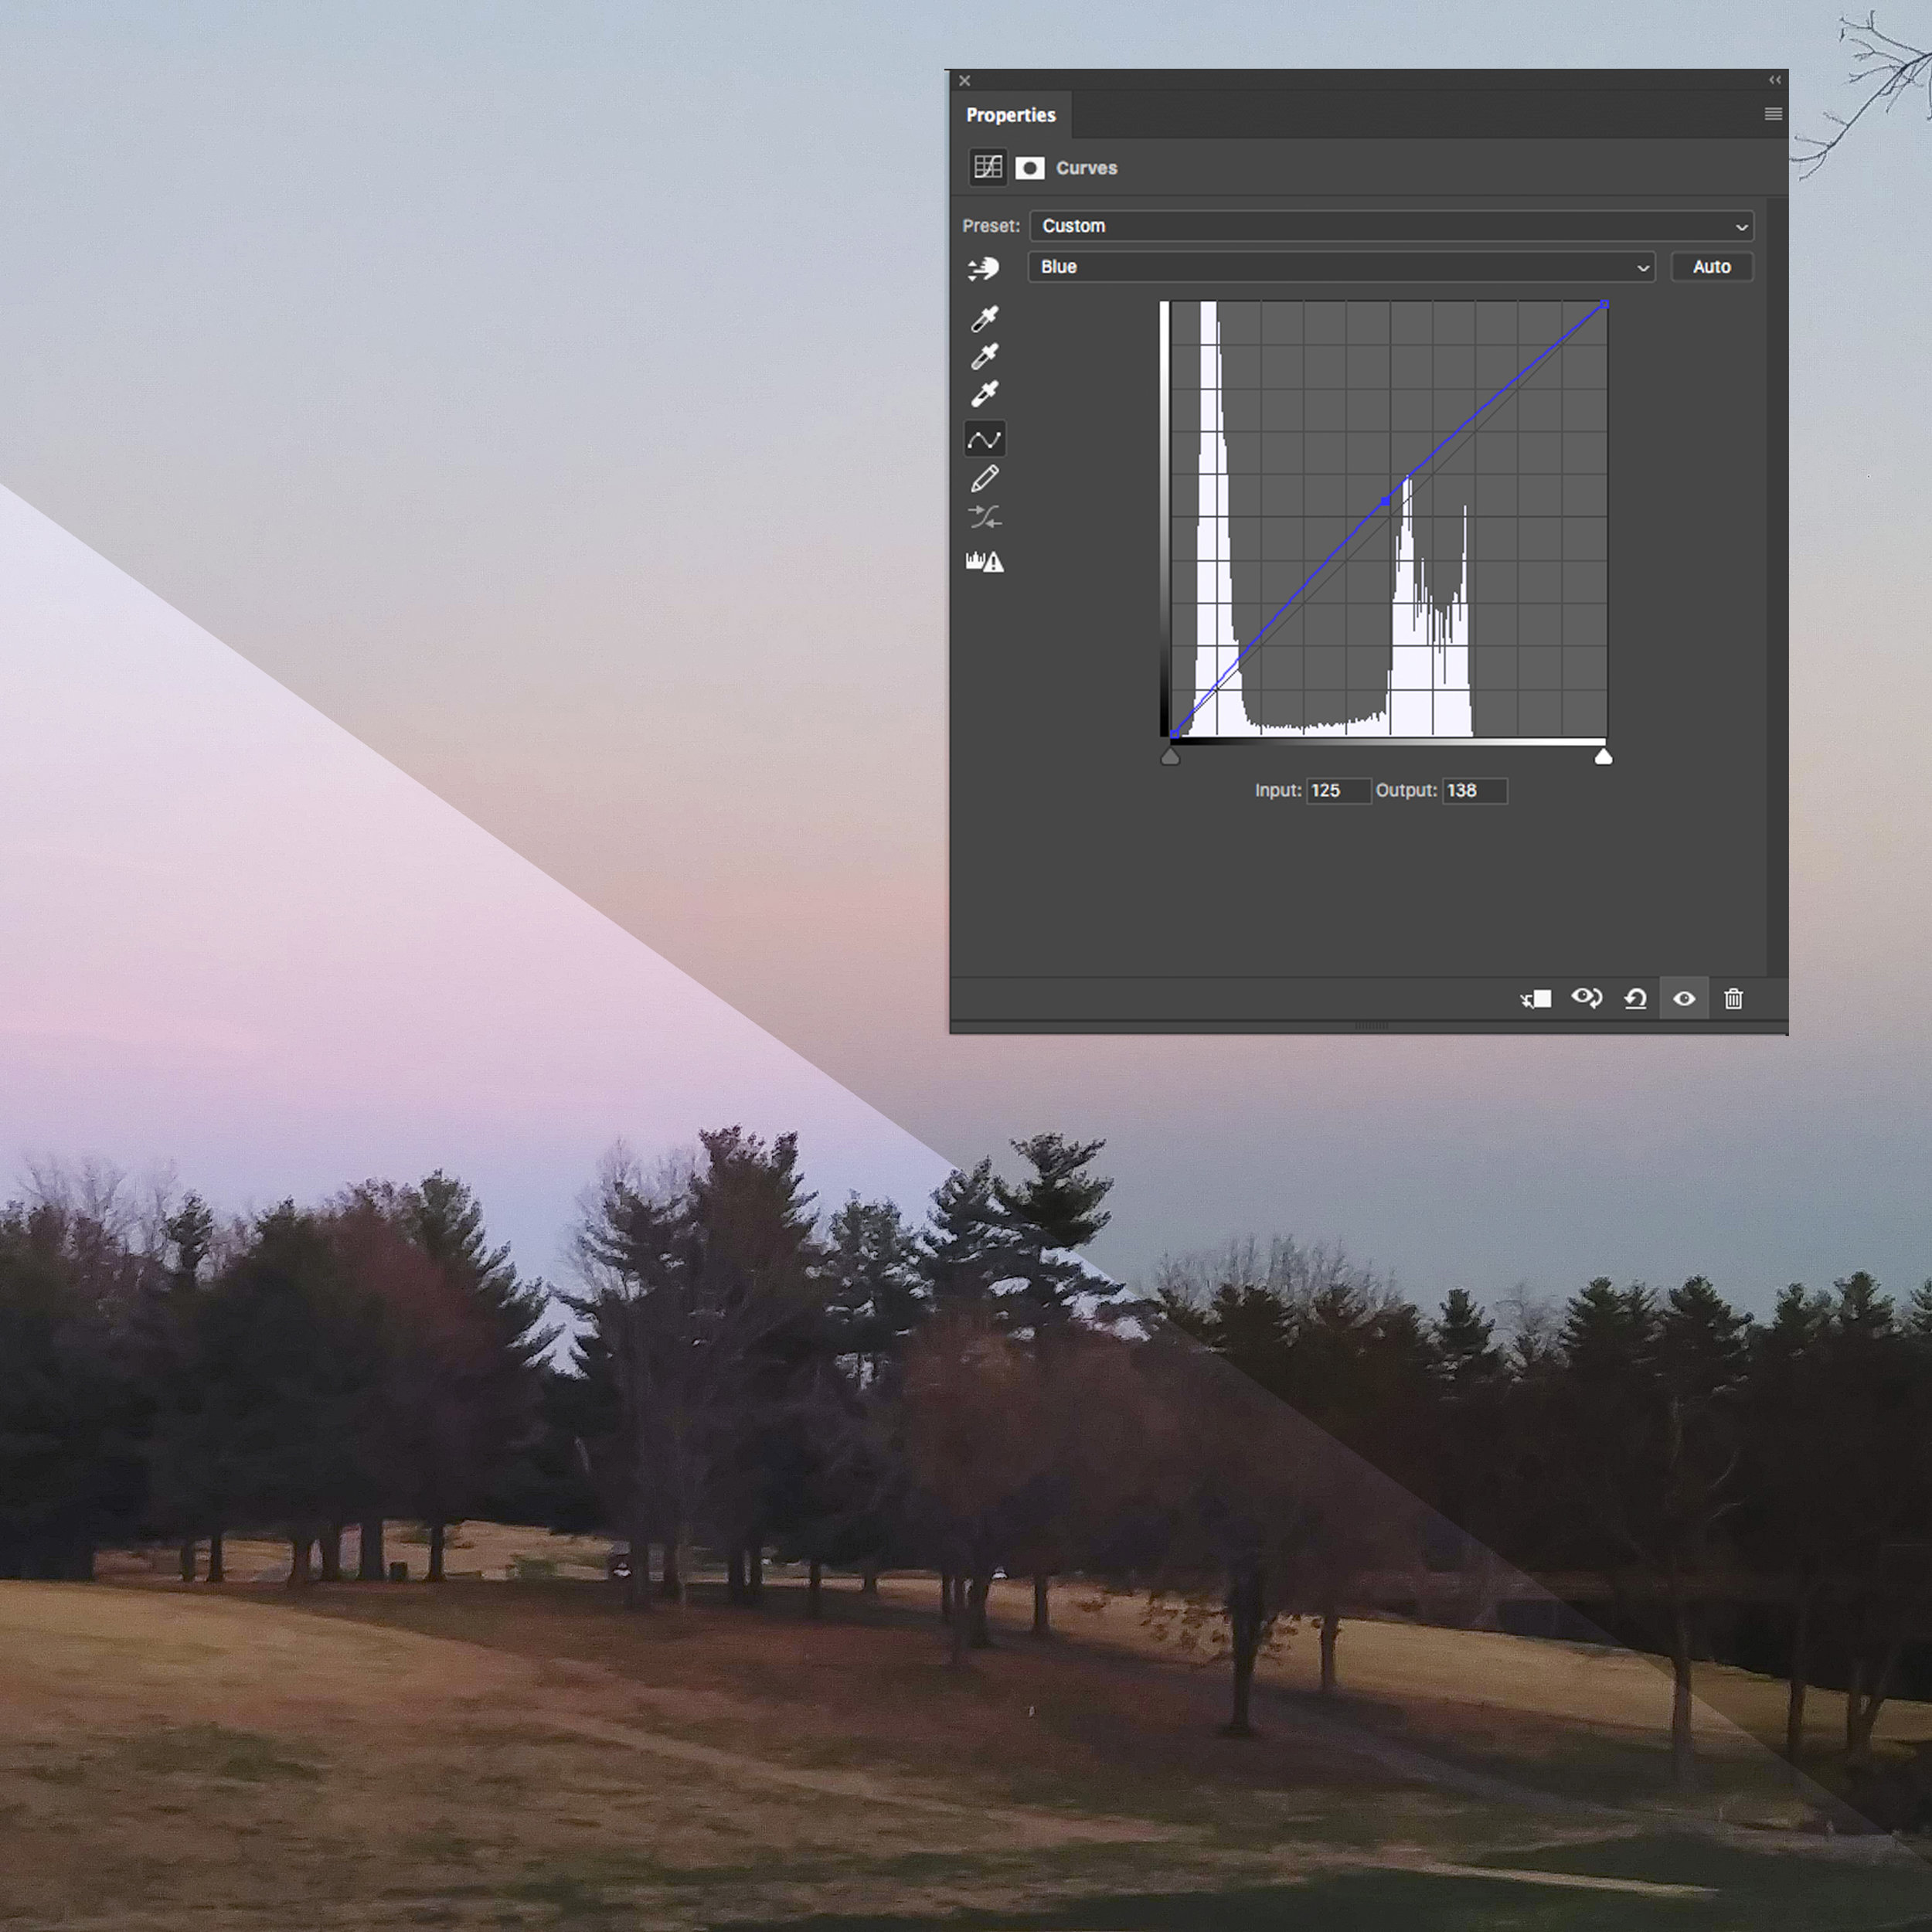Click the histogram warning recalculate icon
1932x1932 pixels.
pos(984,561)
